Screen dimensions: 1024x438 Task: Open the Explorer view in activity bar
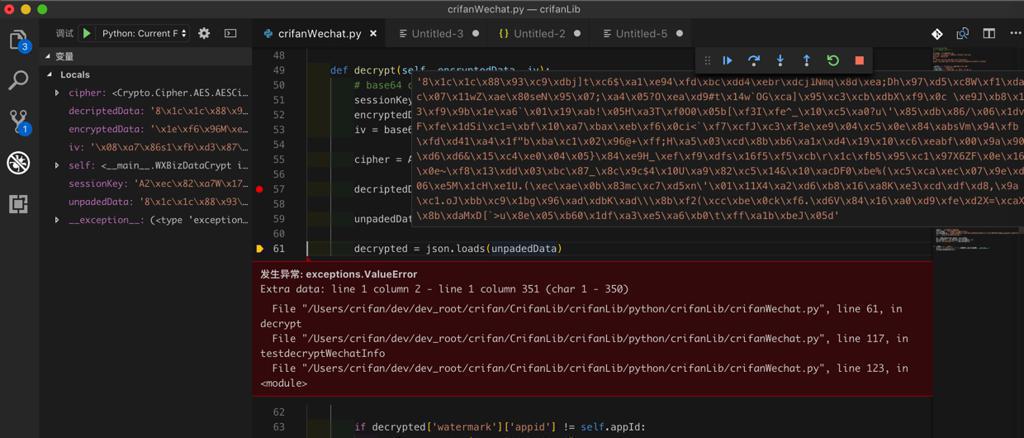[x=18, y=41]
